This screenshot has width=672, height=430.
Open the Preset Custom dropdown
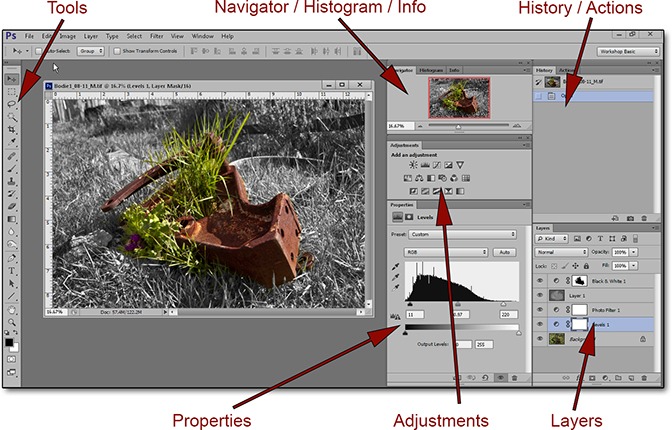click(462, 234)
